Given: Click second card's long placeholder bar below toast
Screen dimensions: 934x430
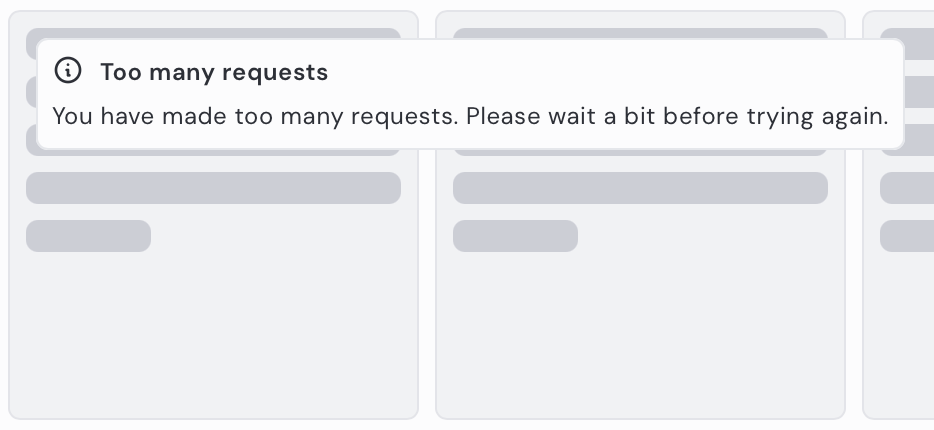Looking at the screenshot, I should pos(640,188).
